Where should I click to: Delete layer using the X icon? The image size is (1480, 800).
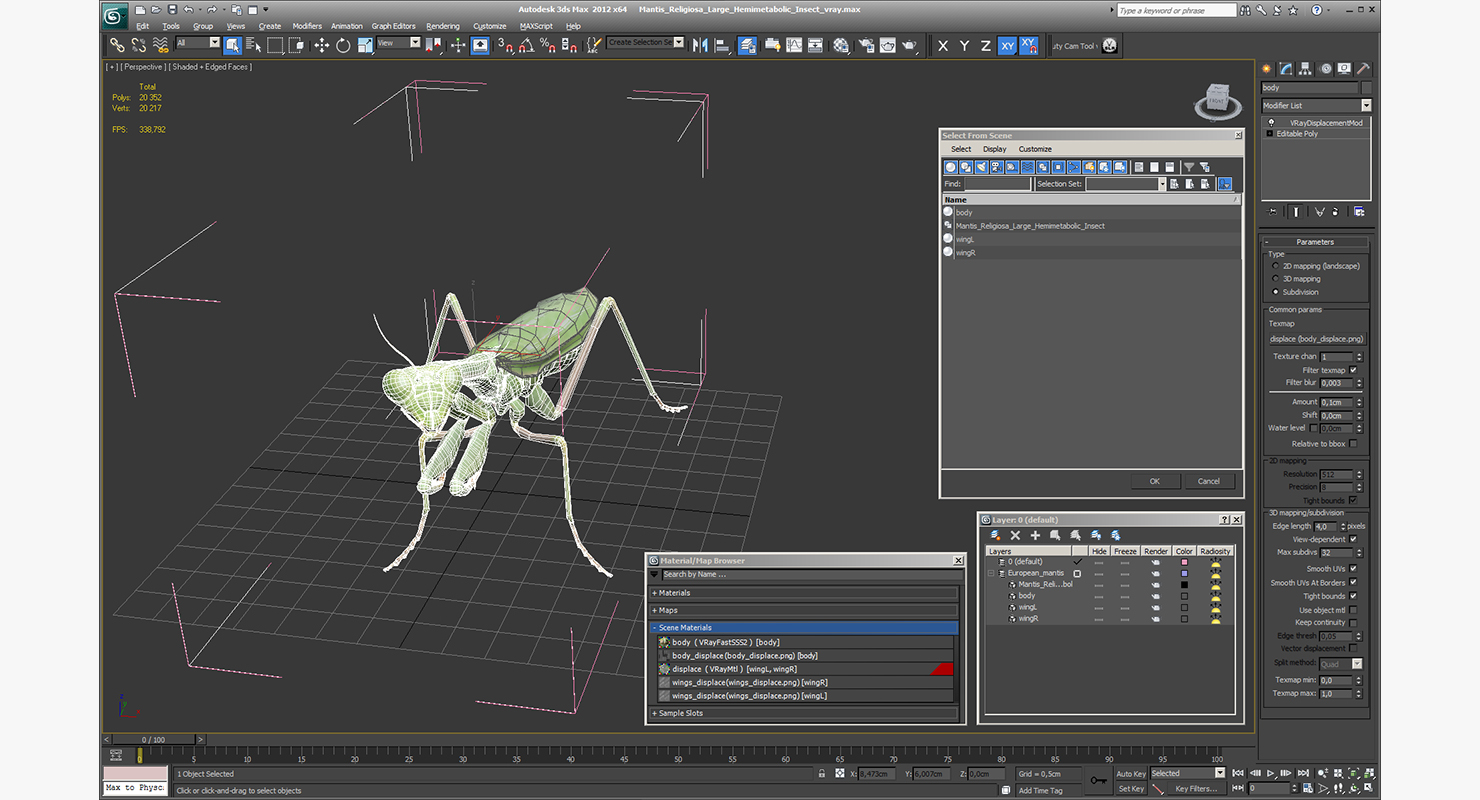click(1015, 536)
